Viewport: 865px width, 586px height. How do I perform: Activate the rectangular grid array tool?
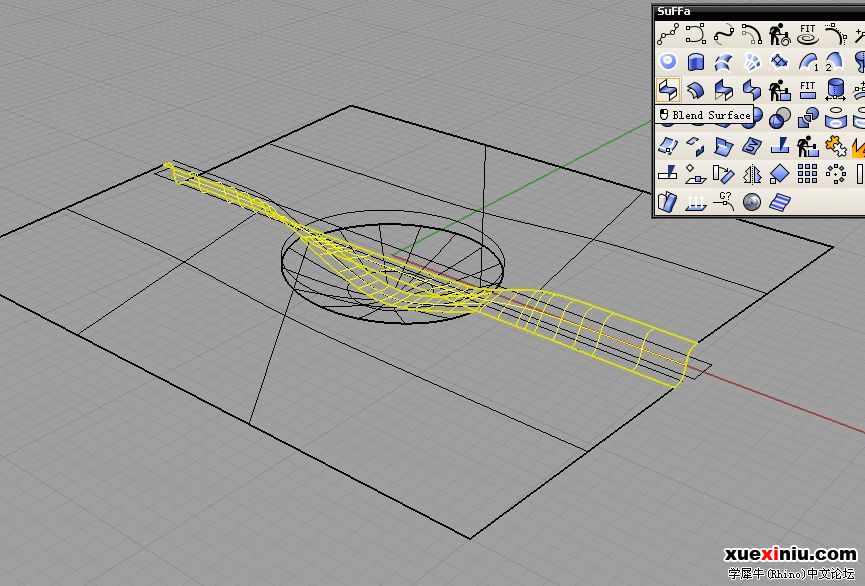click(807, 174)
